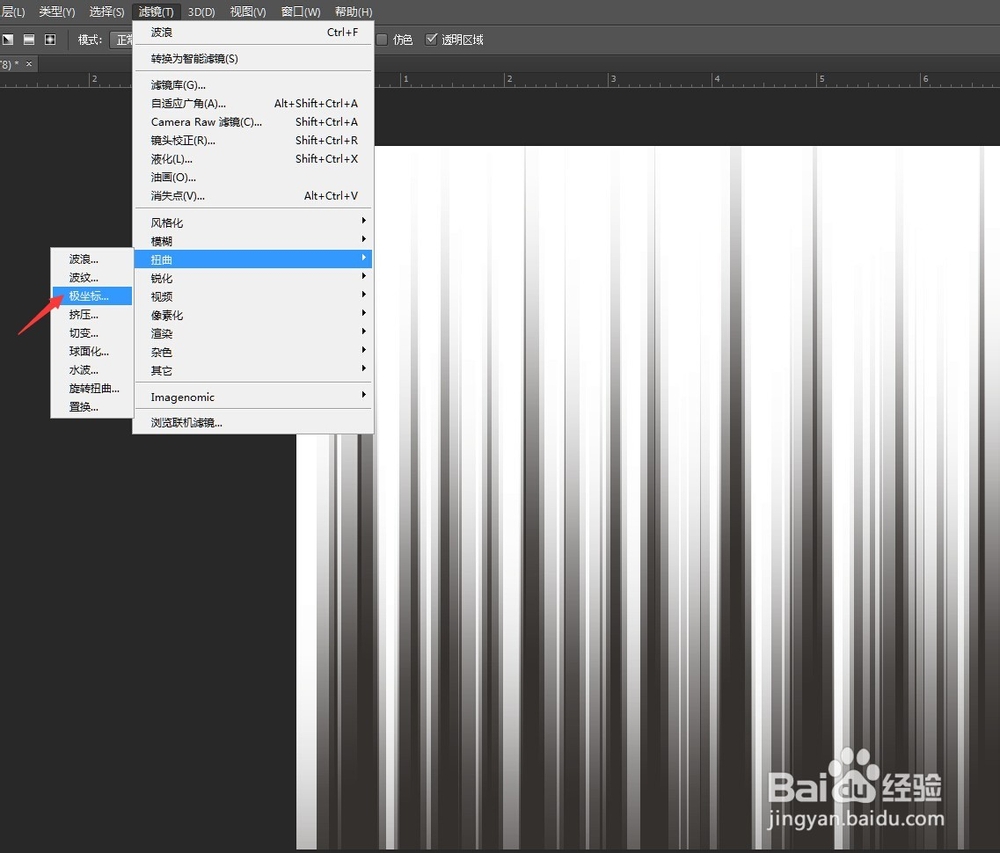The height and width of the screenshot is (853, 1000).
Task: Expand the 锐化 sharpen submenu
Action: click(253, 278)
